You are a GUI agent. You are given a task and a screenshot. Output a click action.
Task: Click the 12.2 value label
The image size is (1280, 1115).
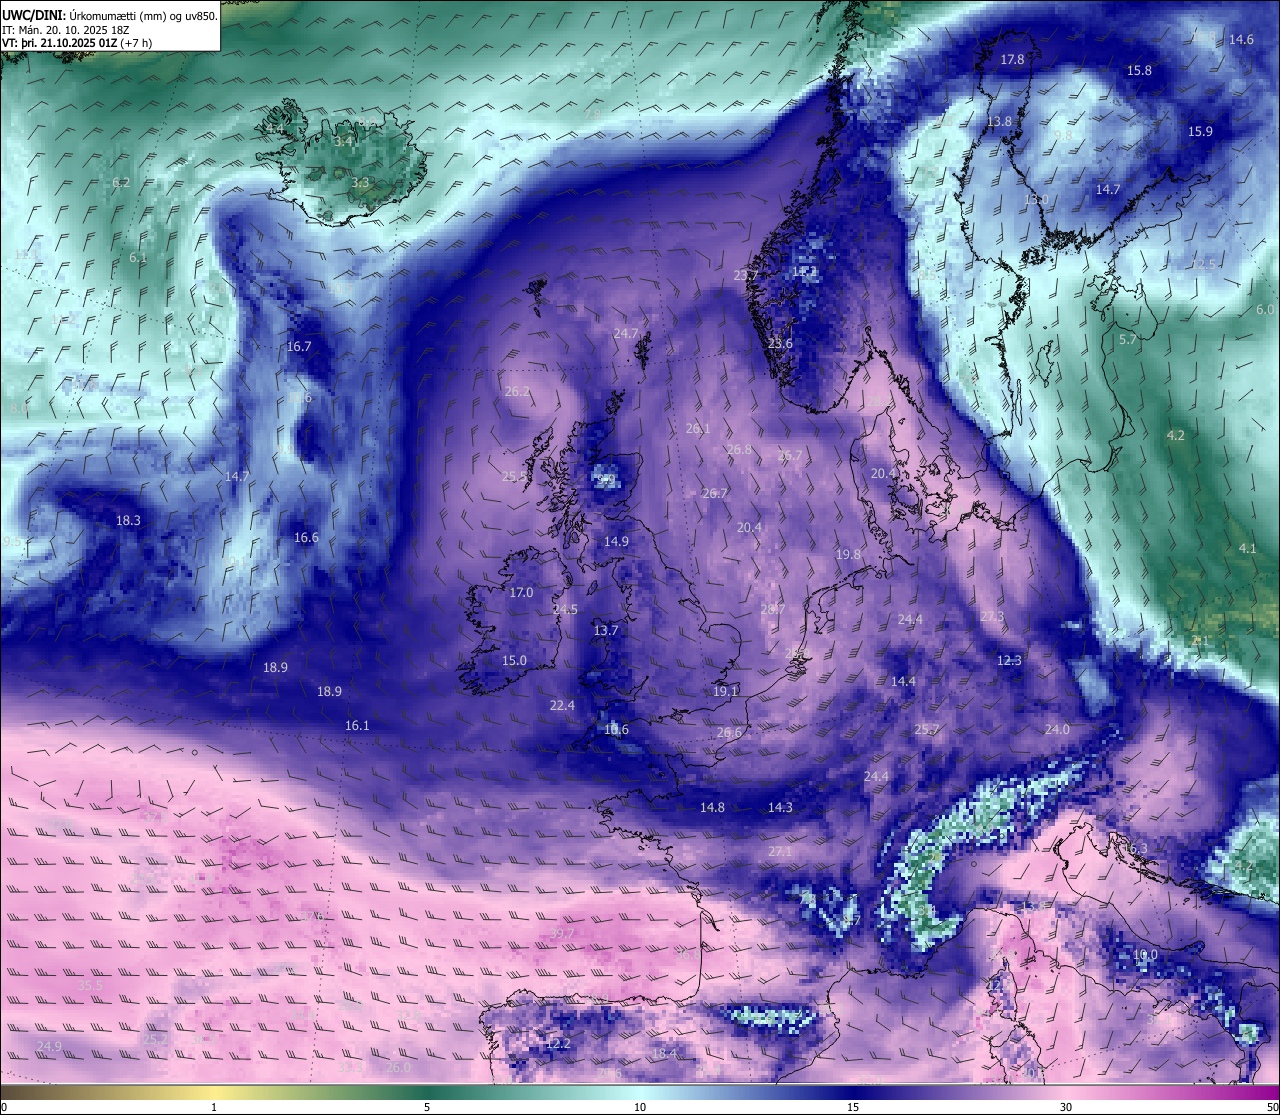558,1044
